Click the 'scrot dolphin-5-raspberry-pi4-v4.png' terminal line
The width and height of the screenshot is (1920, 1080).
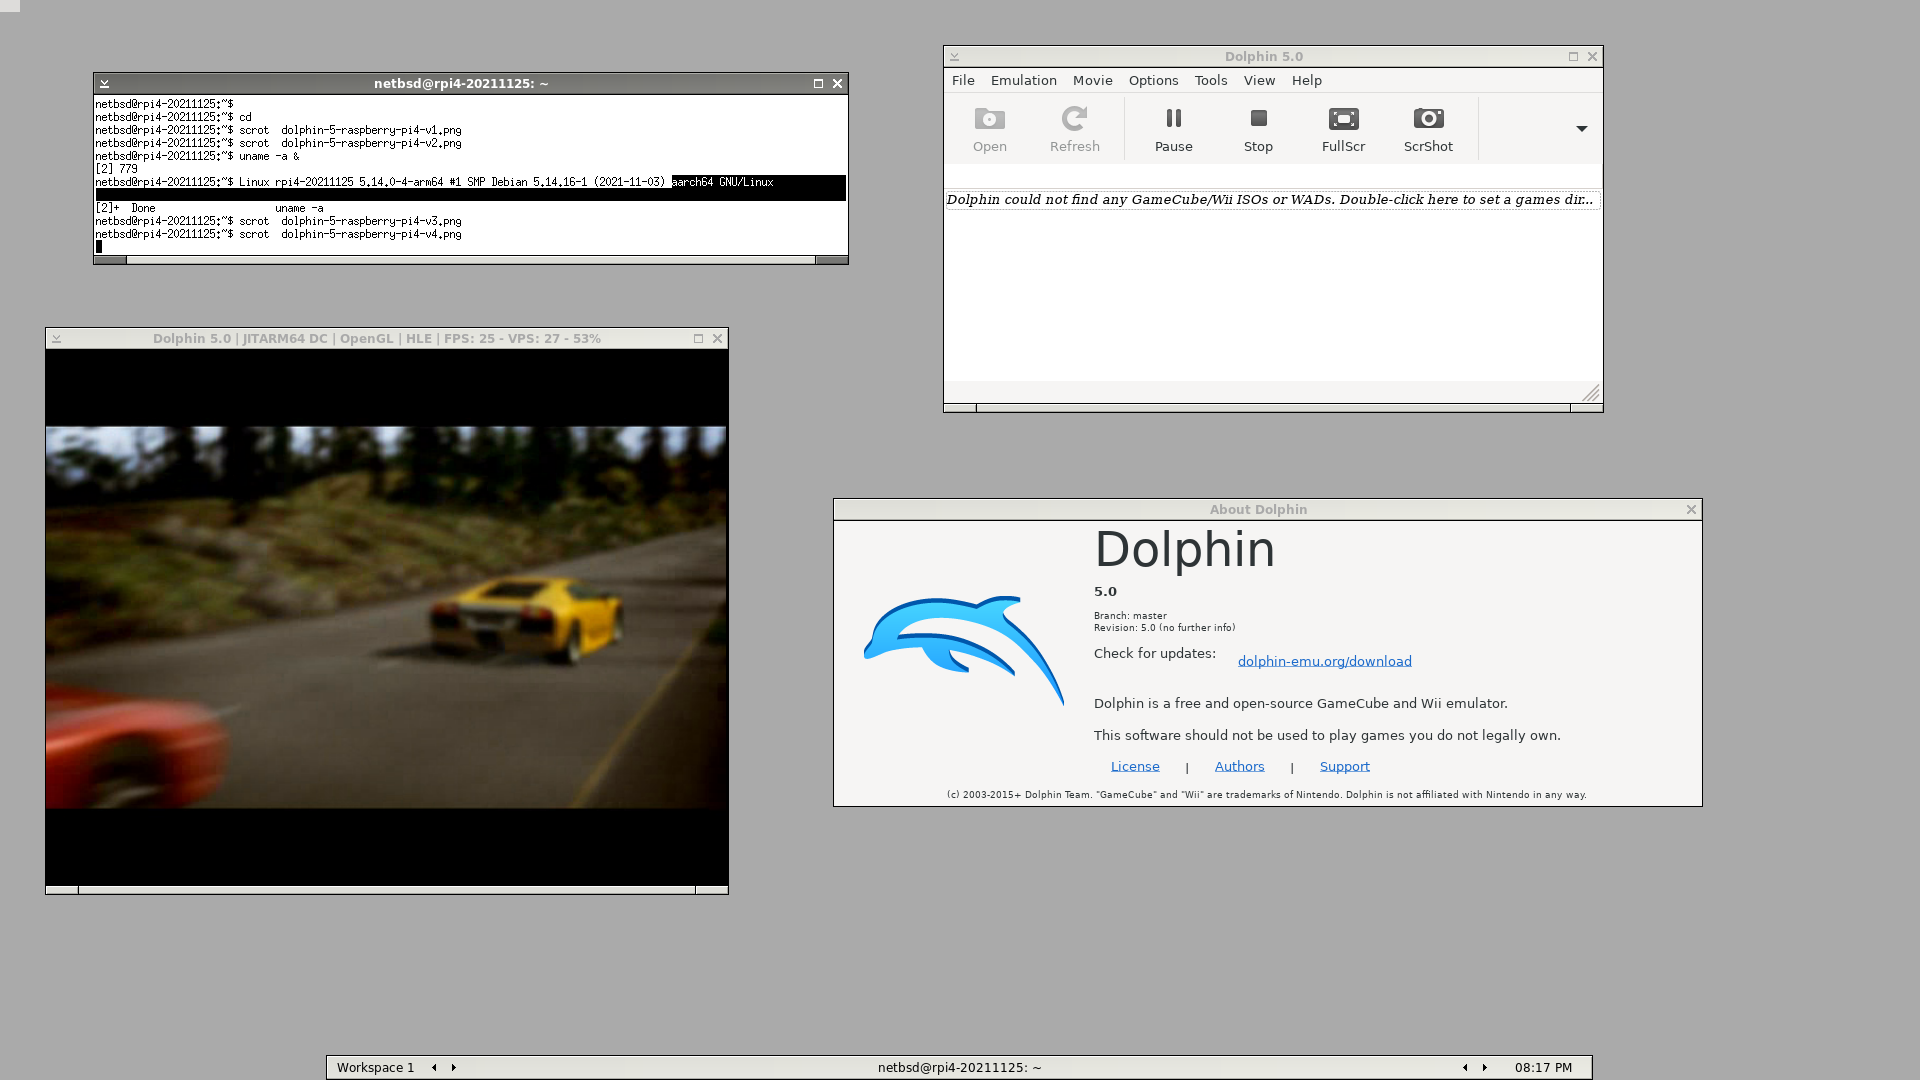(x=350, y=234)
